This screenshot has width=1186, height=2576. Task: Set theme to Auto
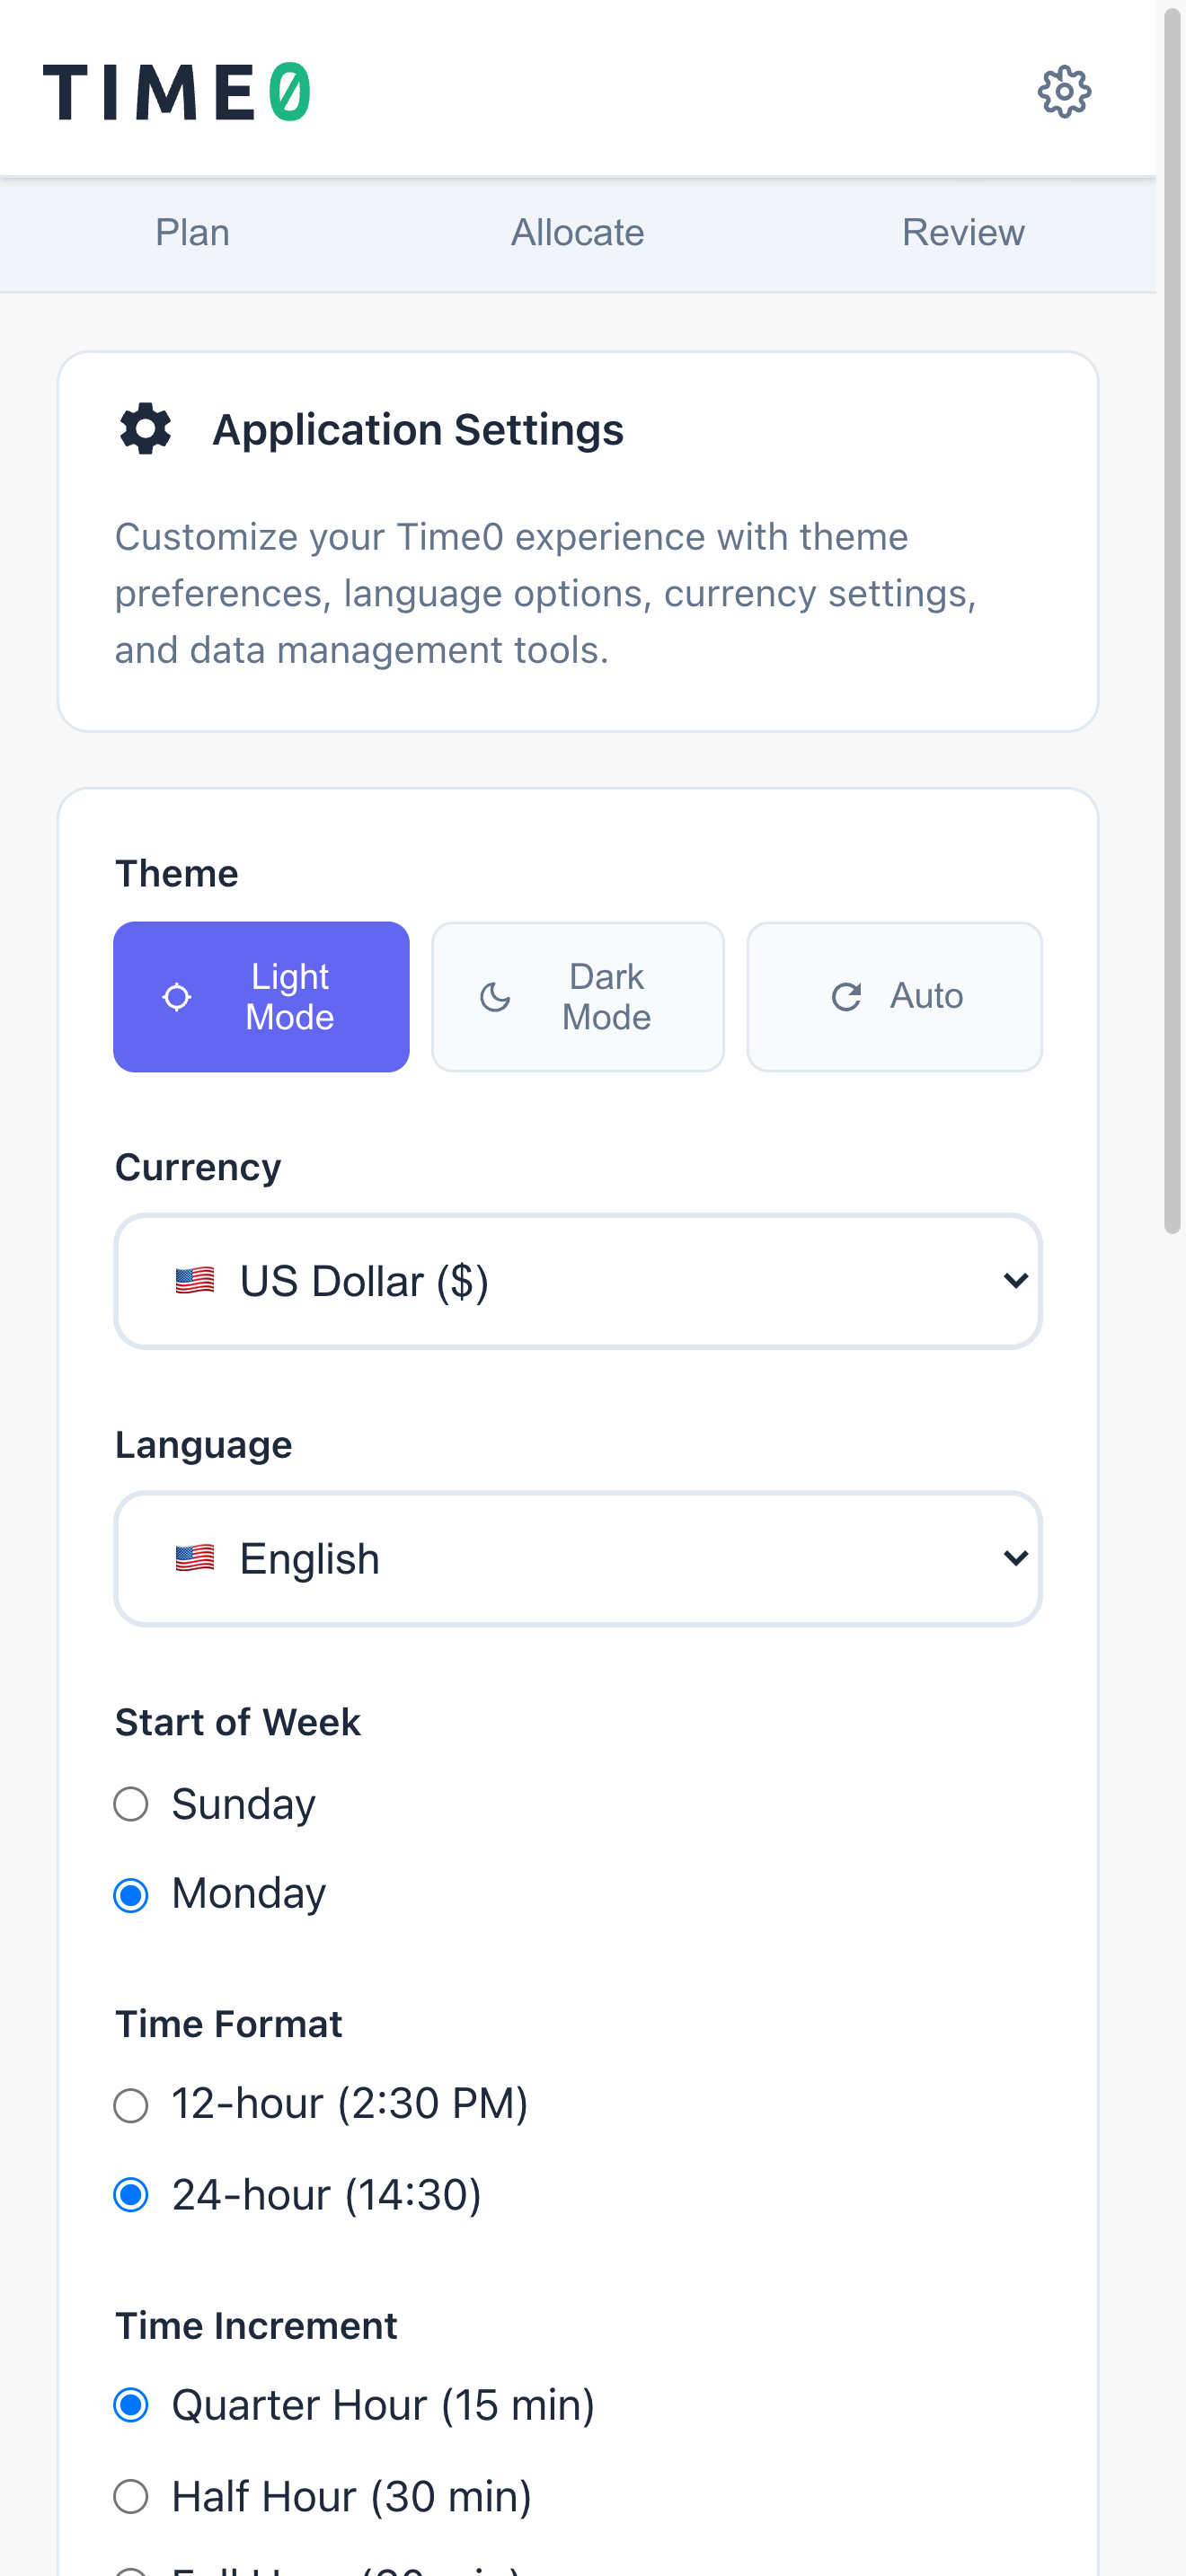tap(894, 997)
